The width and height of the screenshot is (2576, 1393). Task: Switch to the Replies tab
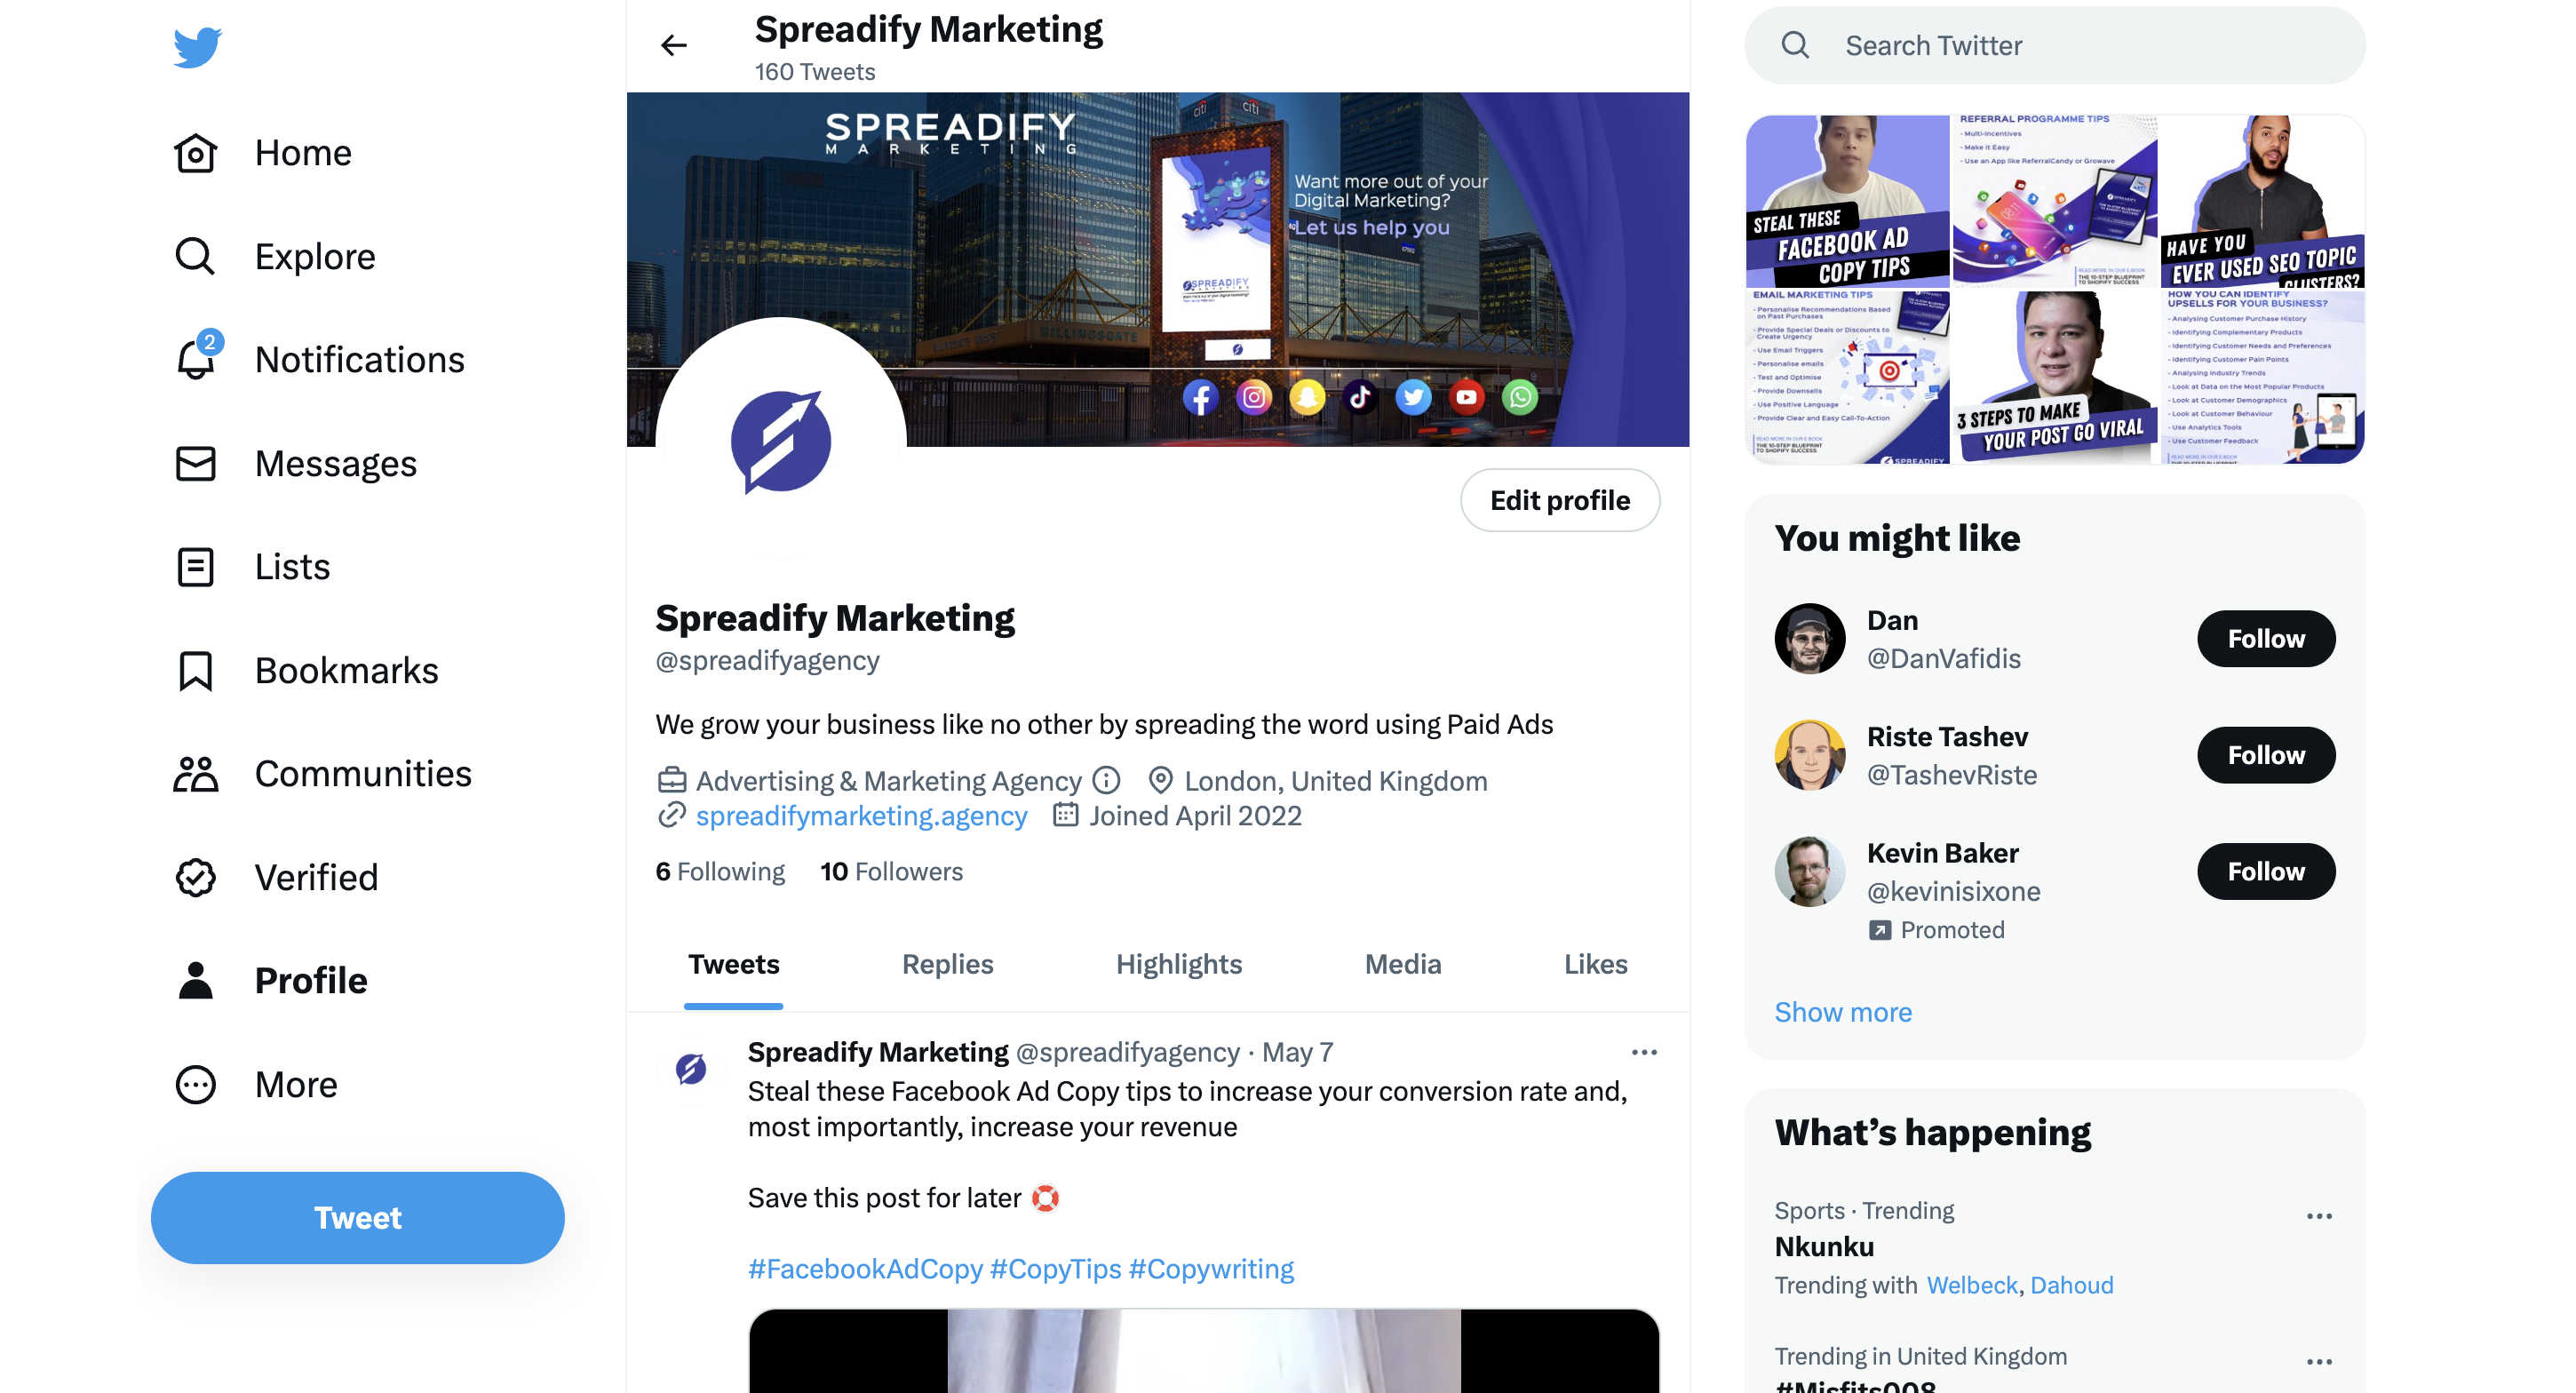point(947,964)
